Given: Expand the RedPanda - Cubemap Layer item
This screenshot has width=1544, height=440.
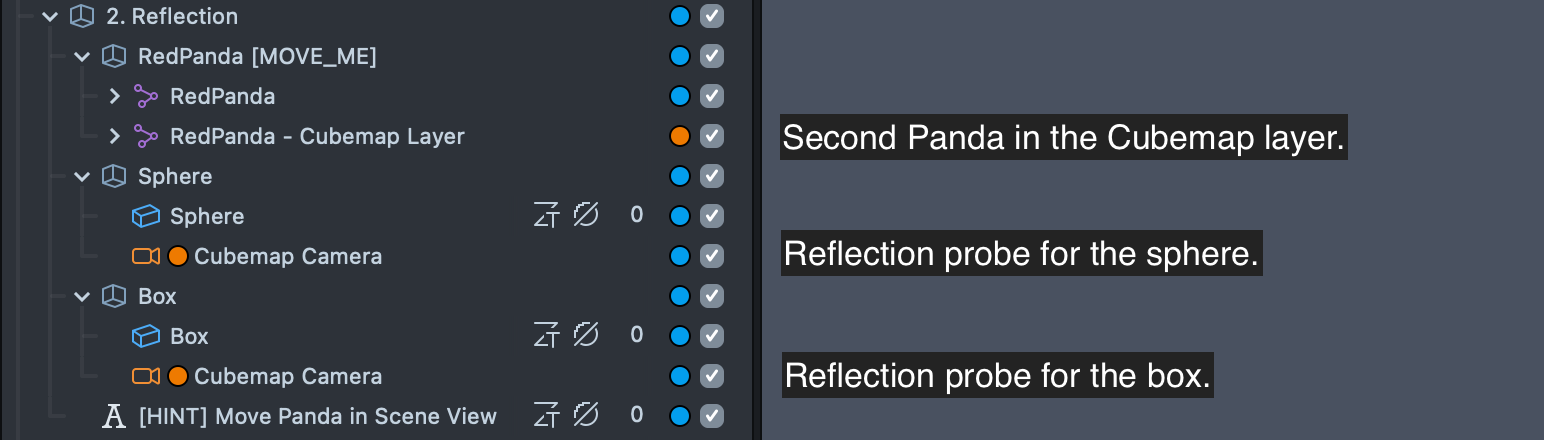Looking at the screenshot, I should coord(114,136).
